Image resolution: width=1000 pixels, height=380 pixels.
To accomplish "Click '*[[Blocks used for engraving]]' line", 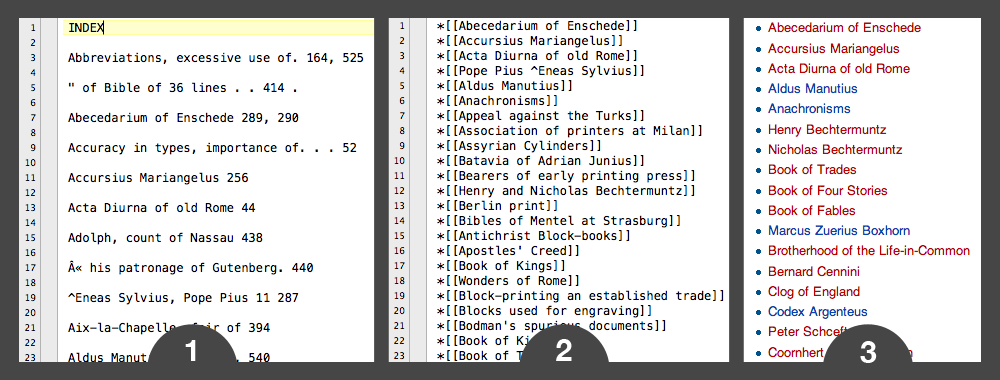I will (x=544, y=311).
